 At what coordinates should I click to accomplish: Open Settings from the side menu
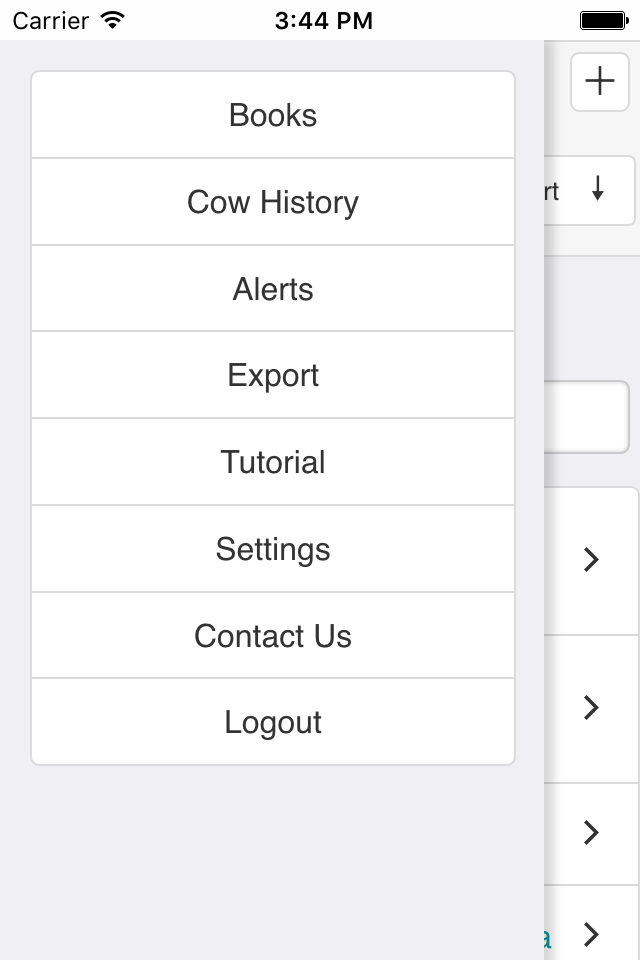(x=273, y=549)
